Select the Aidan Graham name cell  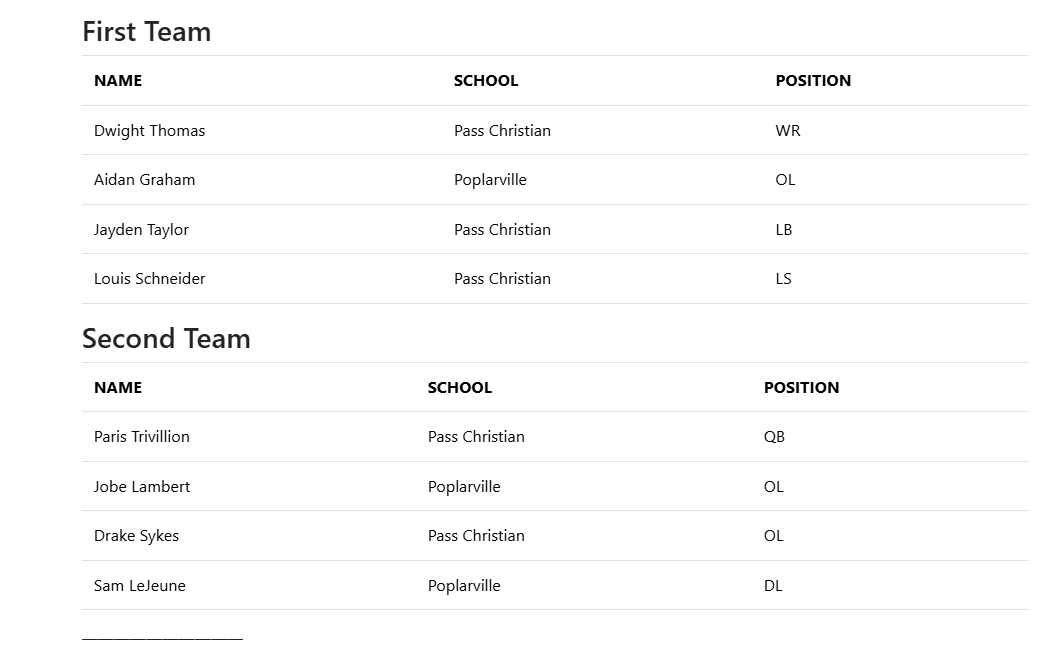144,180
